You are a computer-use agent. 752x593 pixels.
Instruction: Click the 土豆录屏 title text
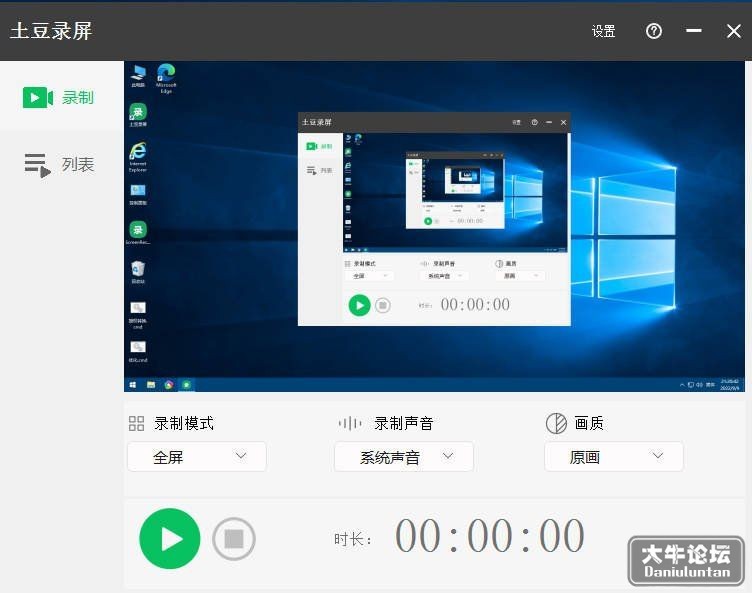click(x=51, y=31)
